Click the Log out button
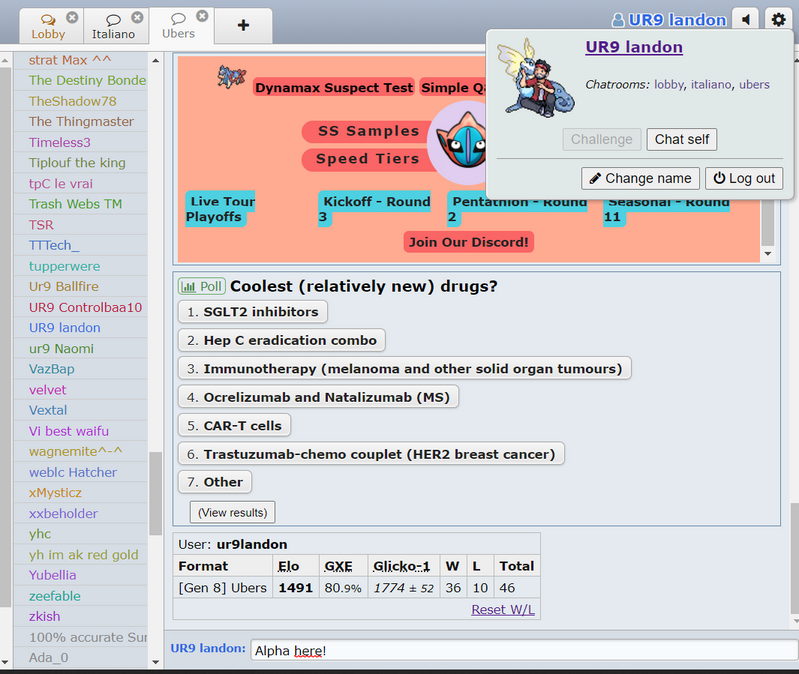This screenshot has height=674, width=799. [x=743, y=178]
